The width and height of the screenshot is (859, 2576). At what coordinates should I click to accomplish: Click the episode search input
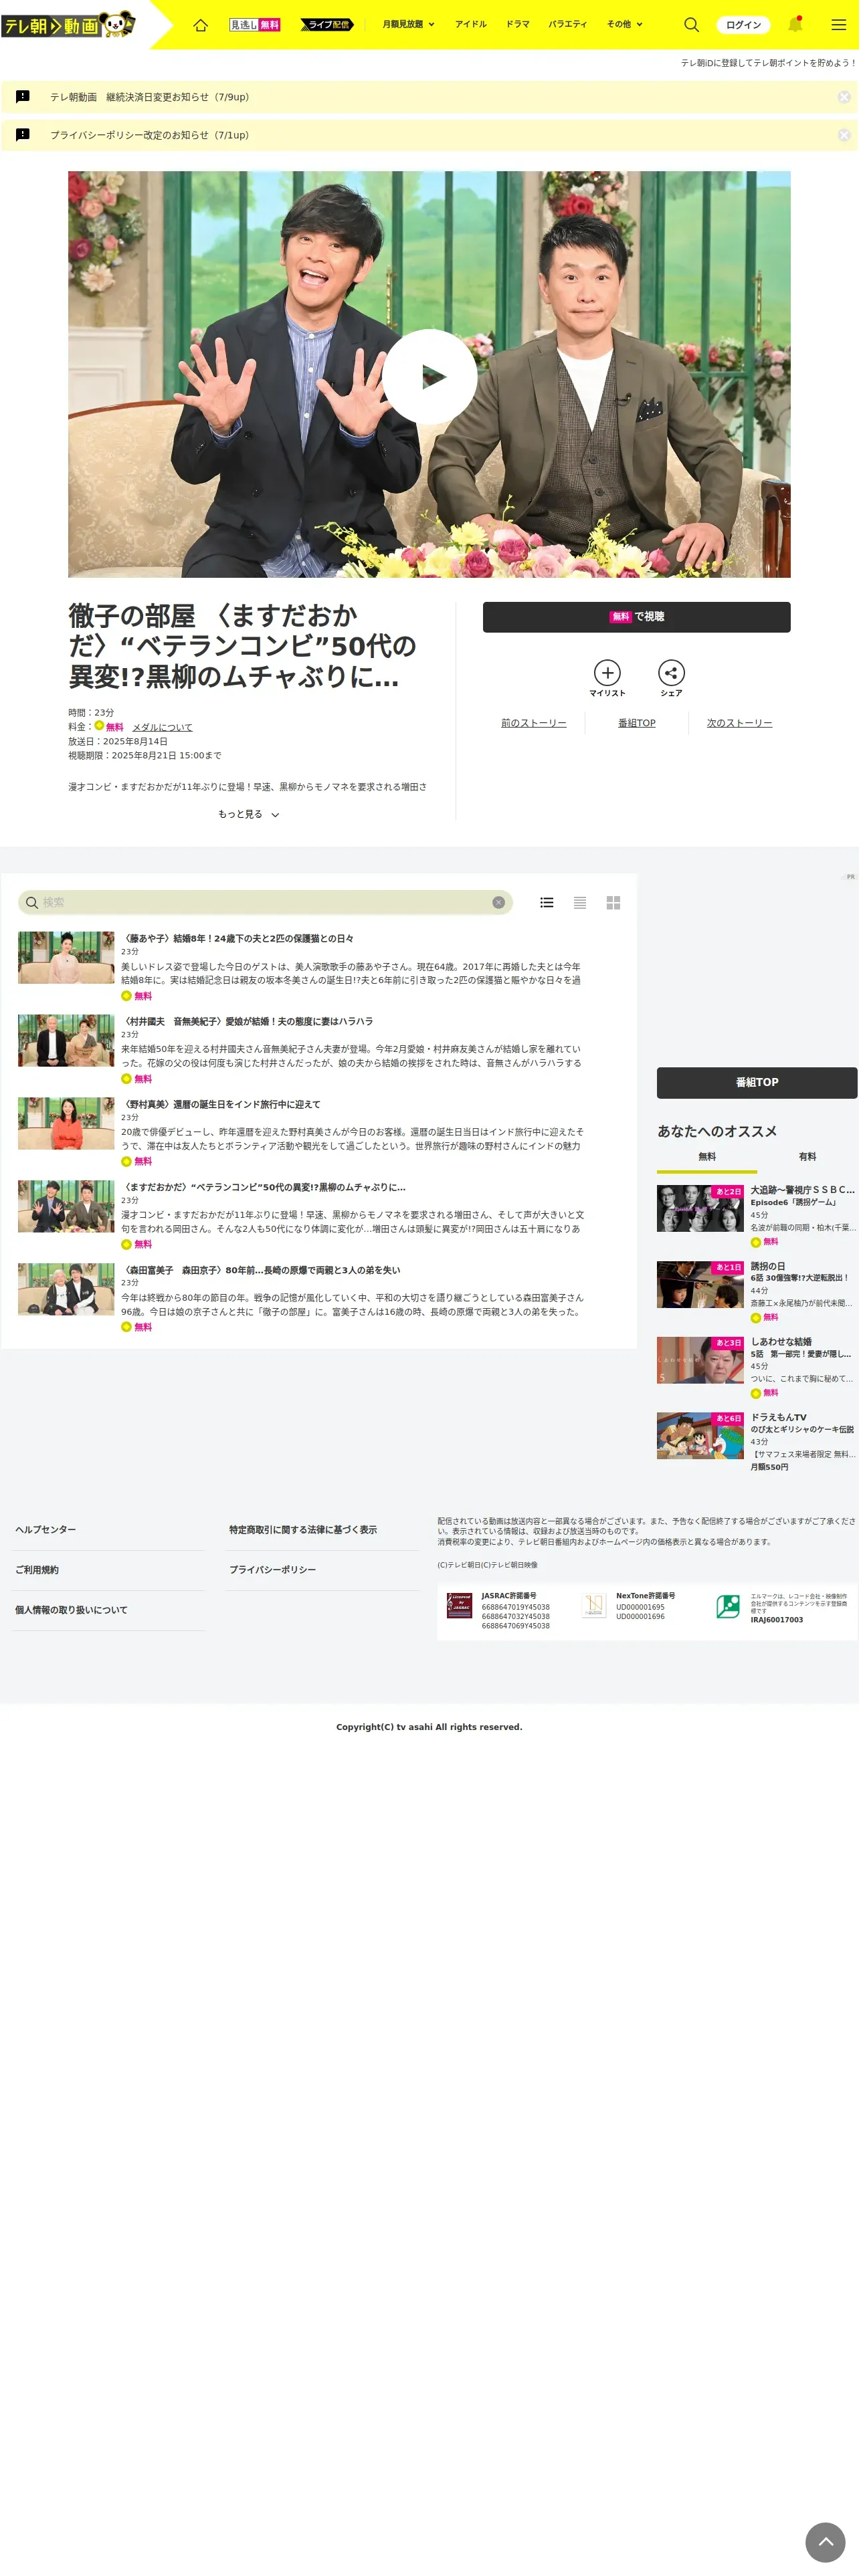point(265,902)
